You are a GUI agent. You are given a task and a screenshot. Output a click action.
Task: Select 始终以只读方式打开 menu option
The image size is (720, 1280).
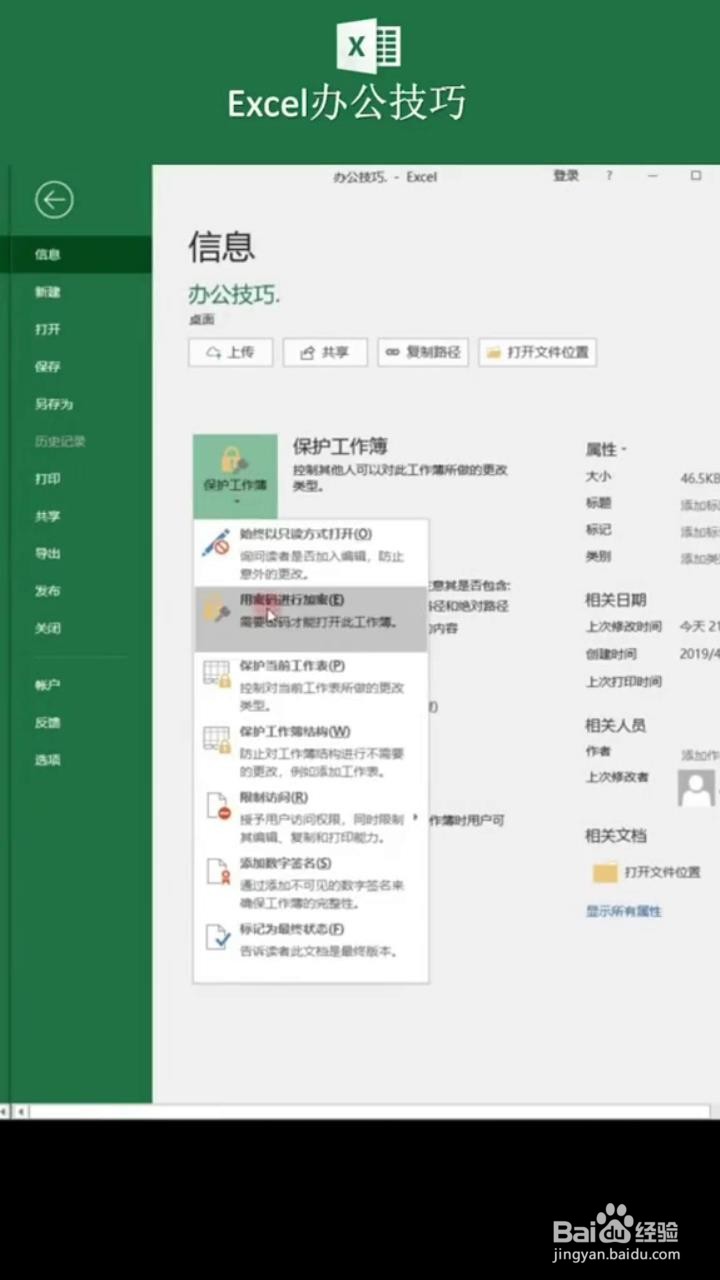point(311,553)
